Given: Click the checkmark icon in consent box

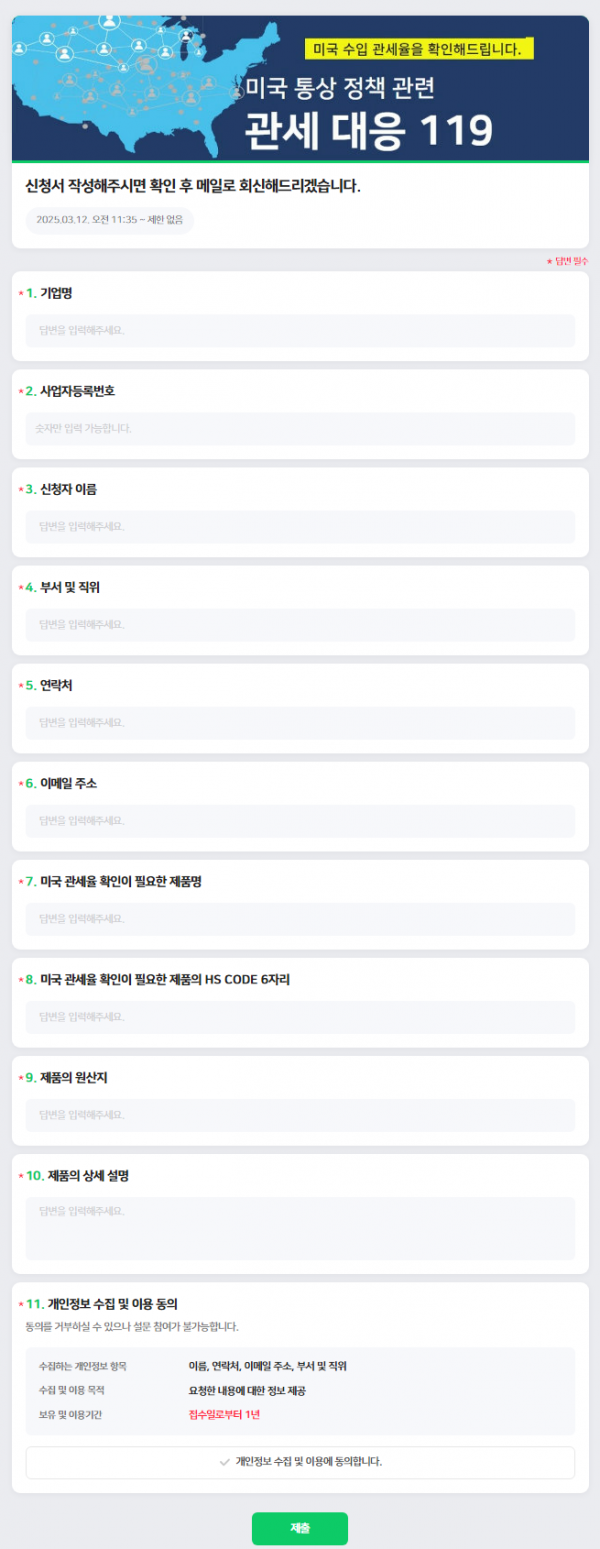Looking at the screenshot, I should coord(224,1462).
